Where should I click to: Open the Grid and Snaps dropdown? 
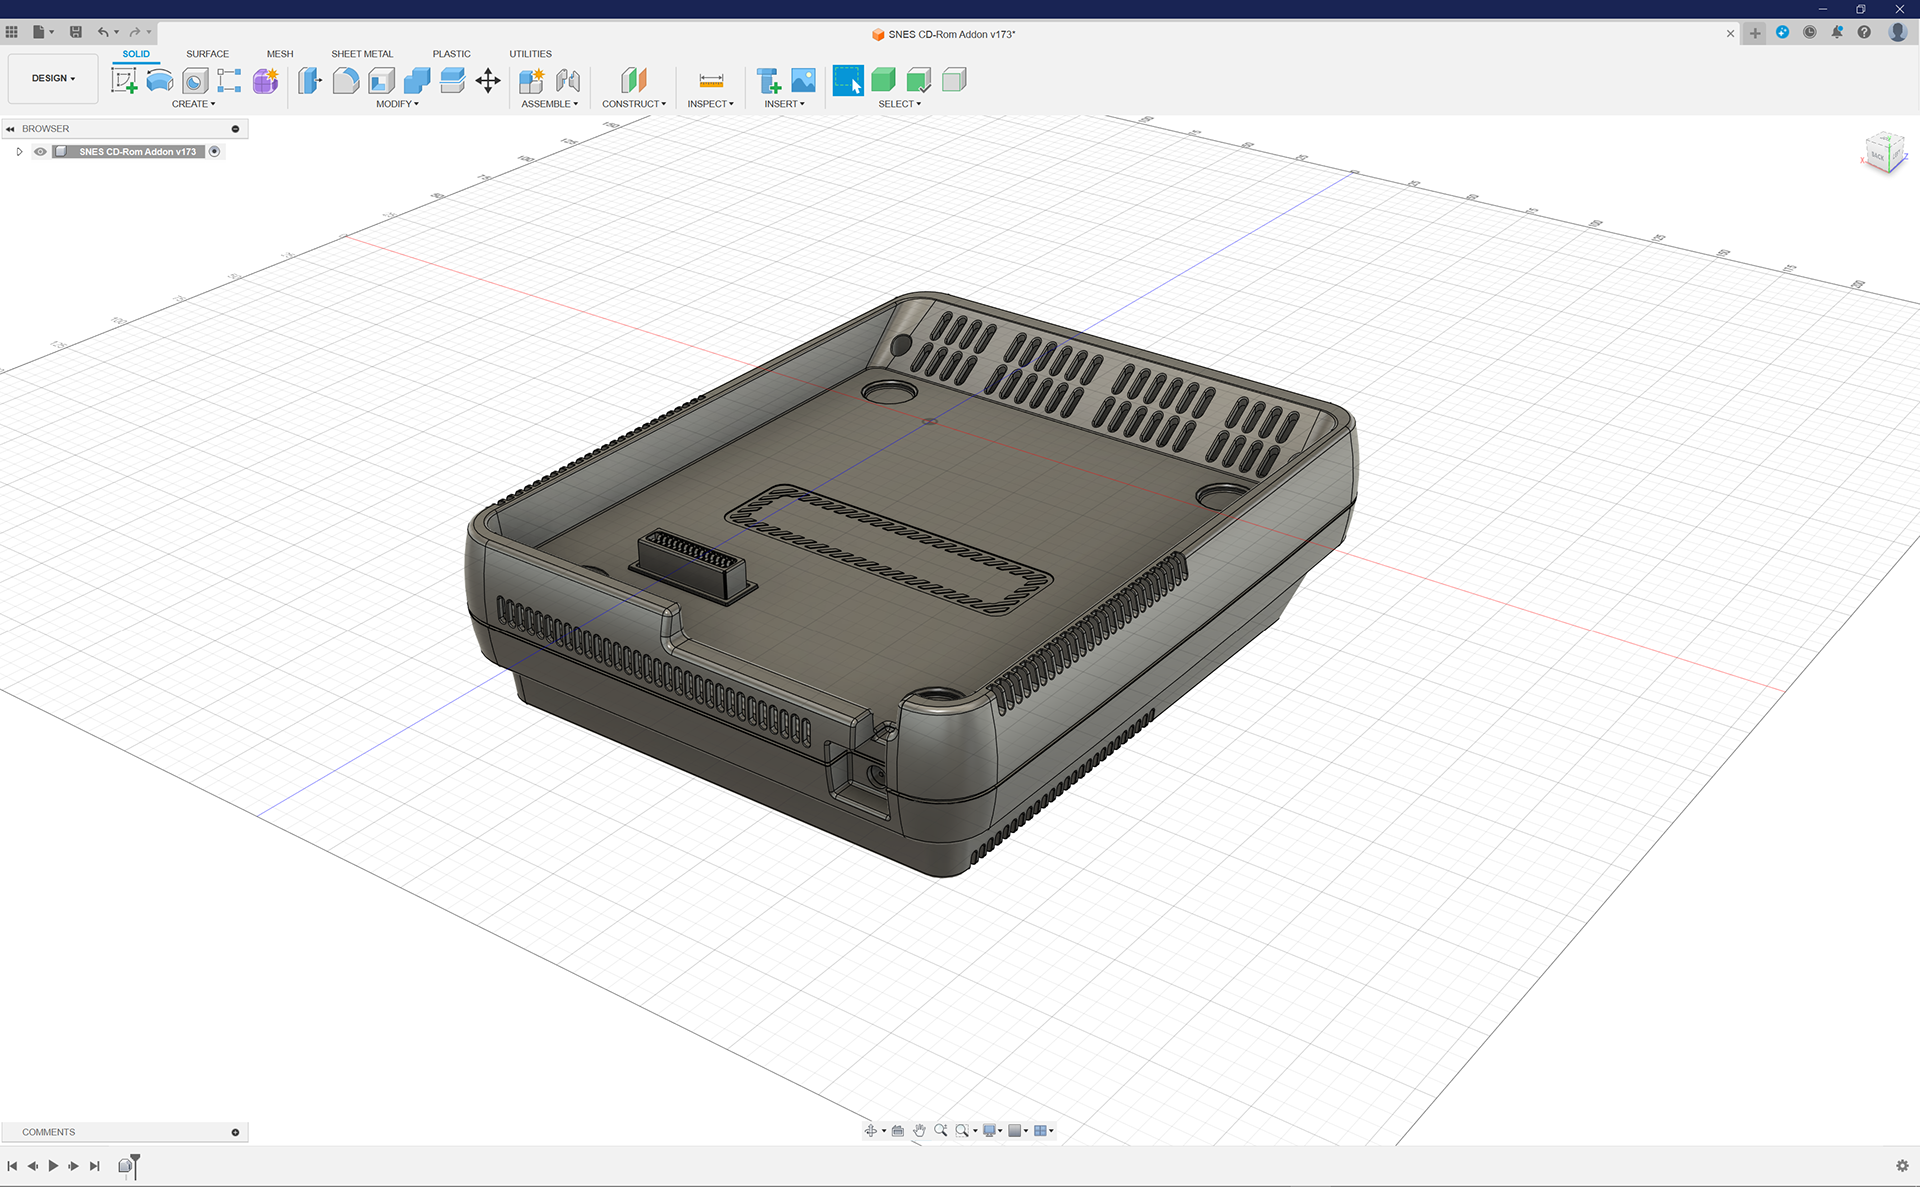click(1018, 1131)
